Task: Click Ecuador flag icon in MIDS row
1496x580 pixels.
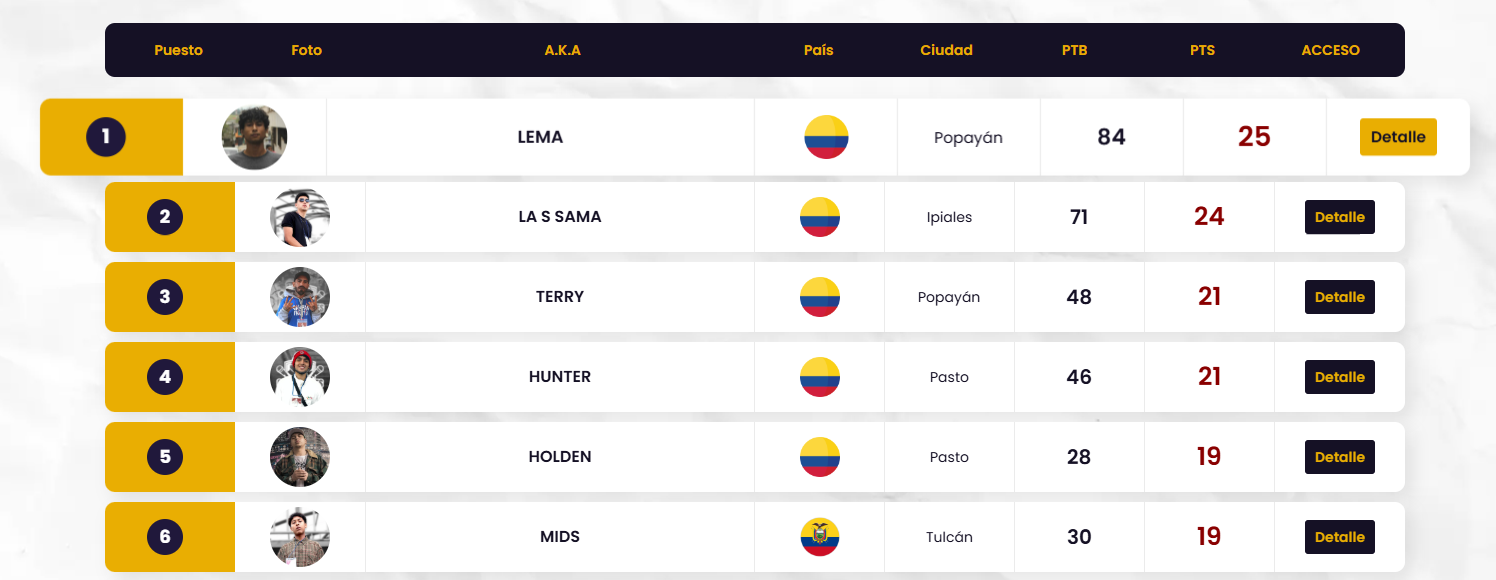Action: point(820,537)
